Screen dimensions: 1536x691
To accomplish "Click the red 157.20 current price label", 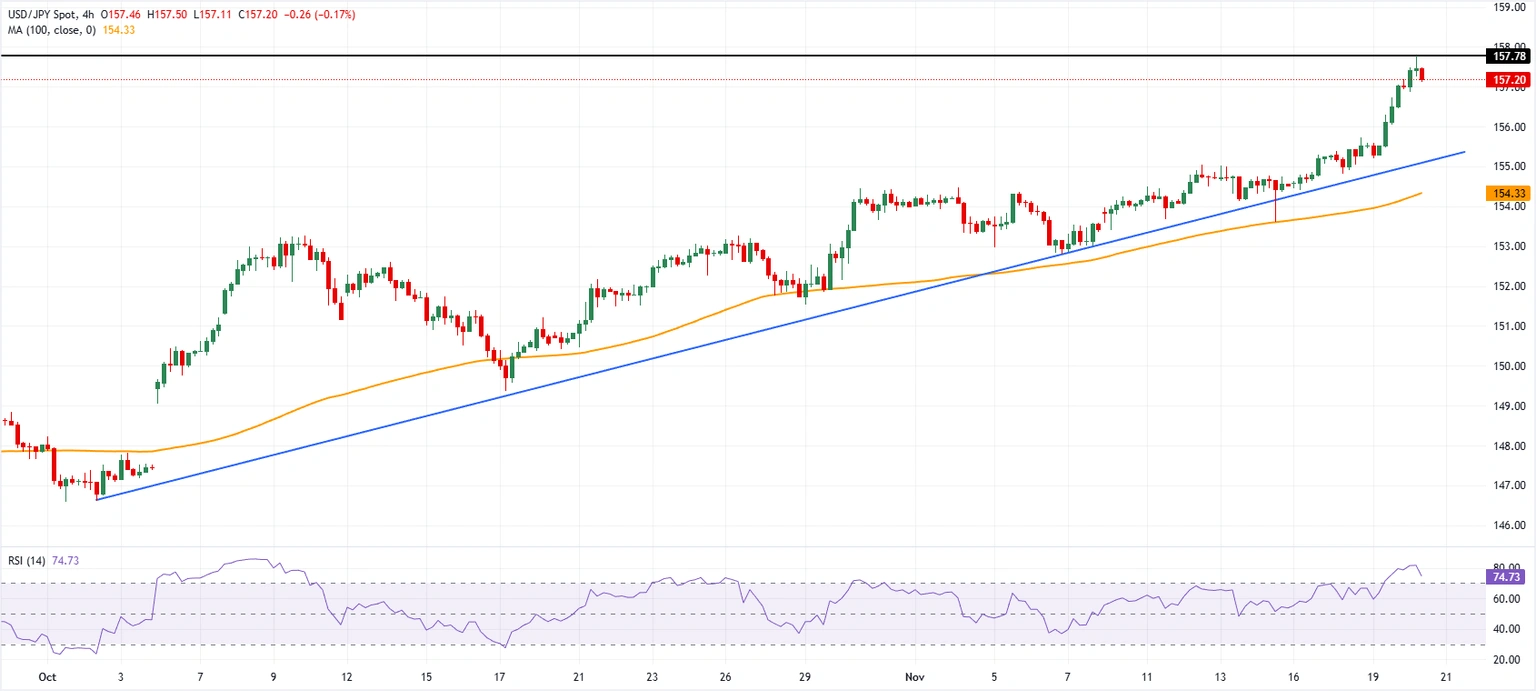I will coord(1508,79).
